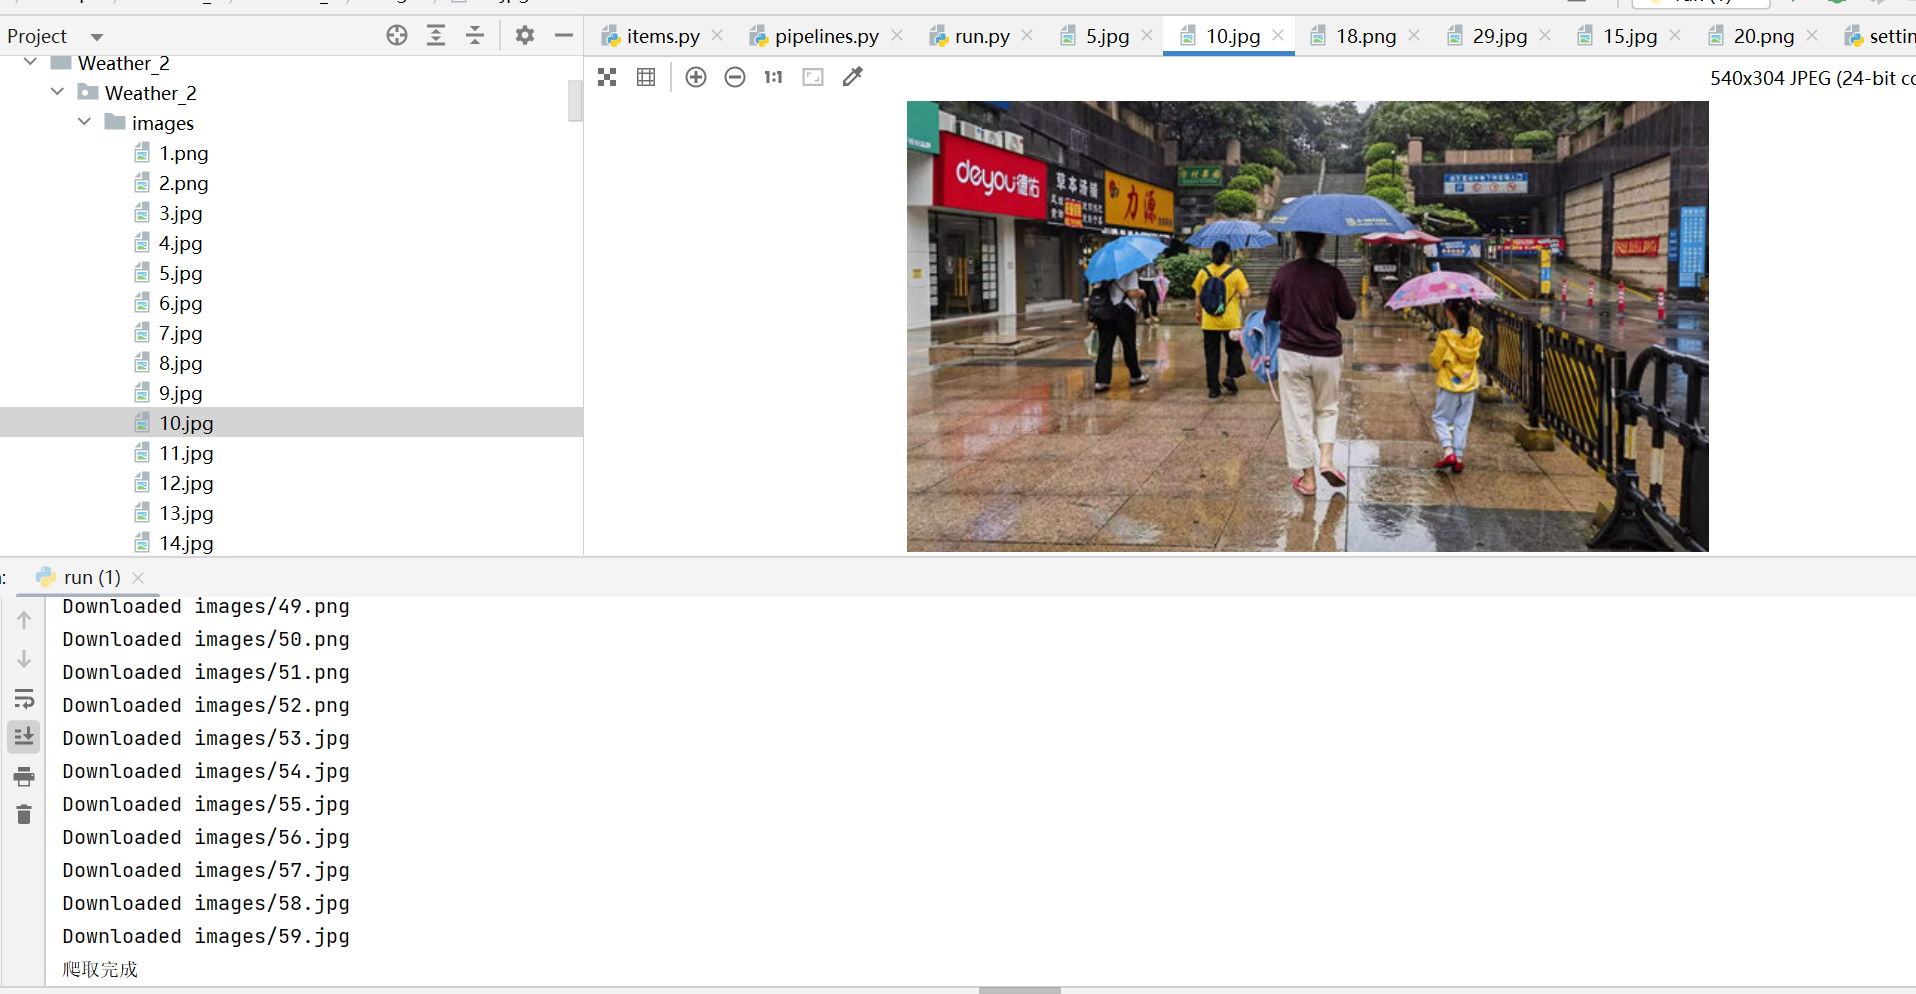Click the Select Opened File locate icon
Viewport: 1916px width, 994px height.
click(x=397, y=36)
